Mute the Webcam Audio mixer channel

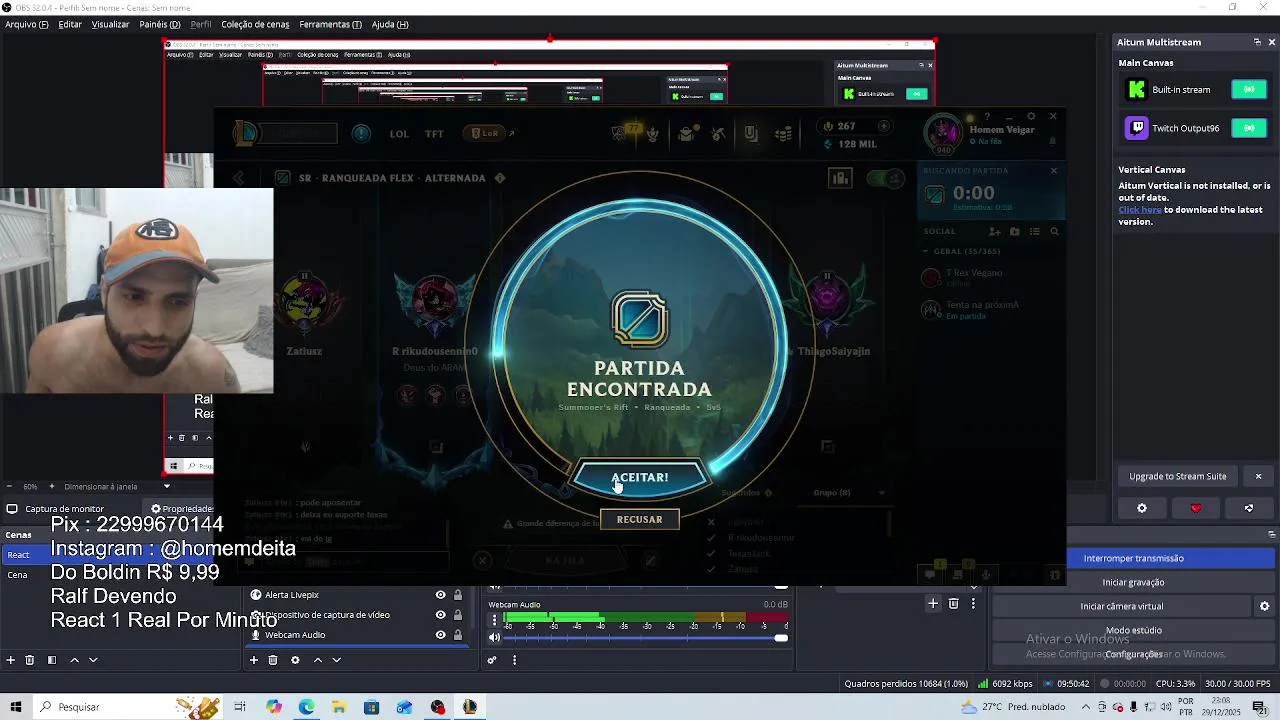pos(494,637)
